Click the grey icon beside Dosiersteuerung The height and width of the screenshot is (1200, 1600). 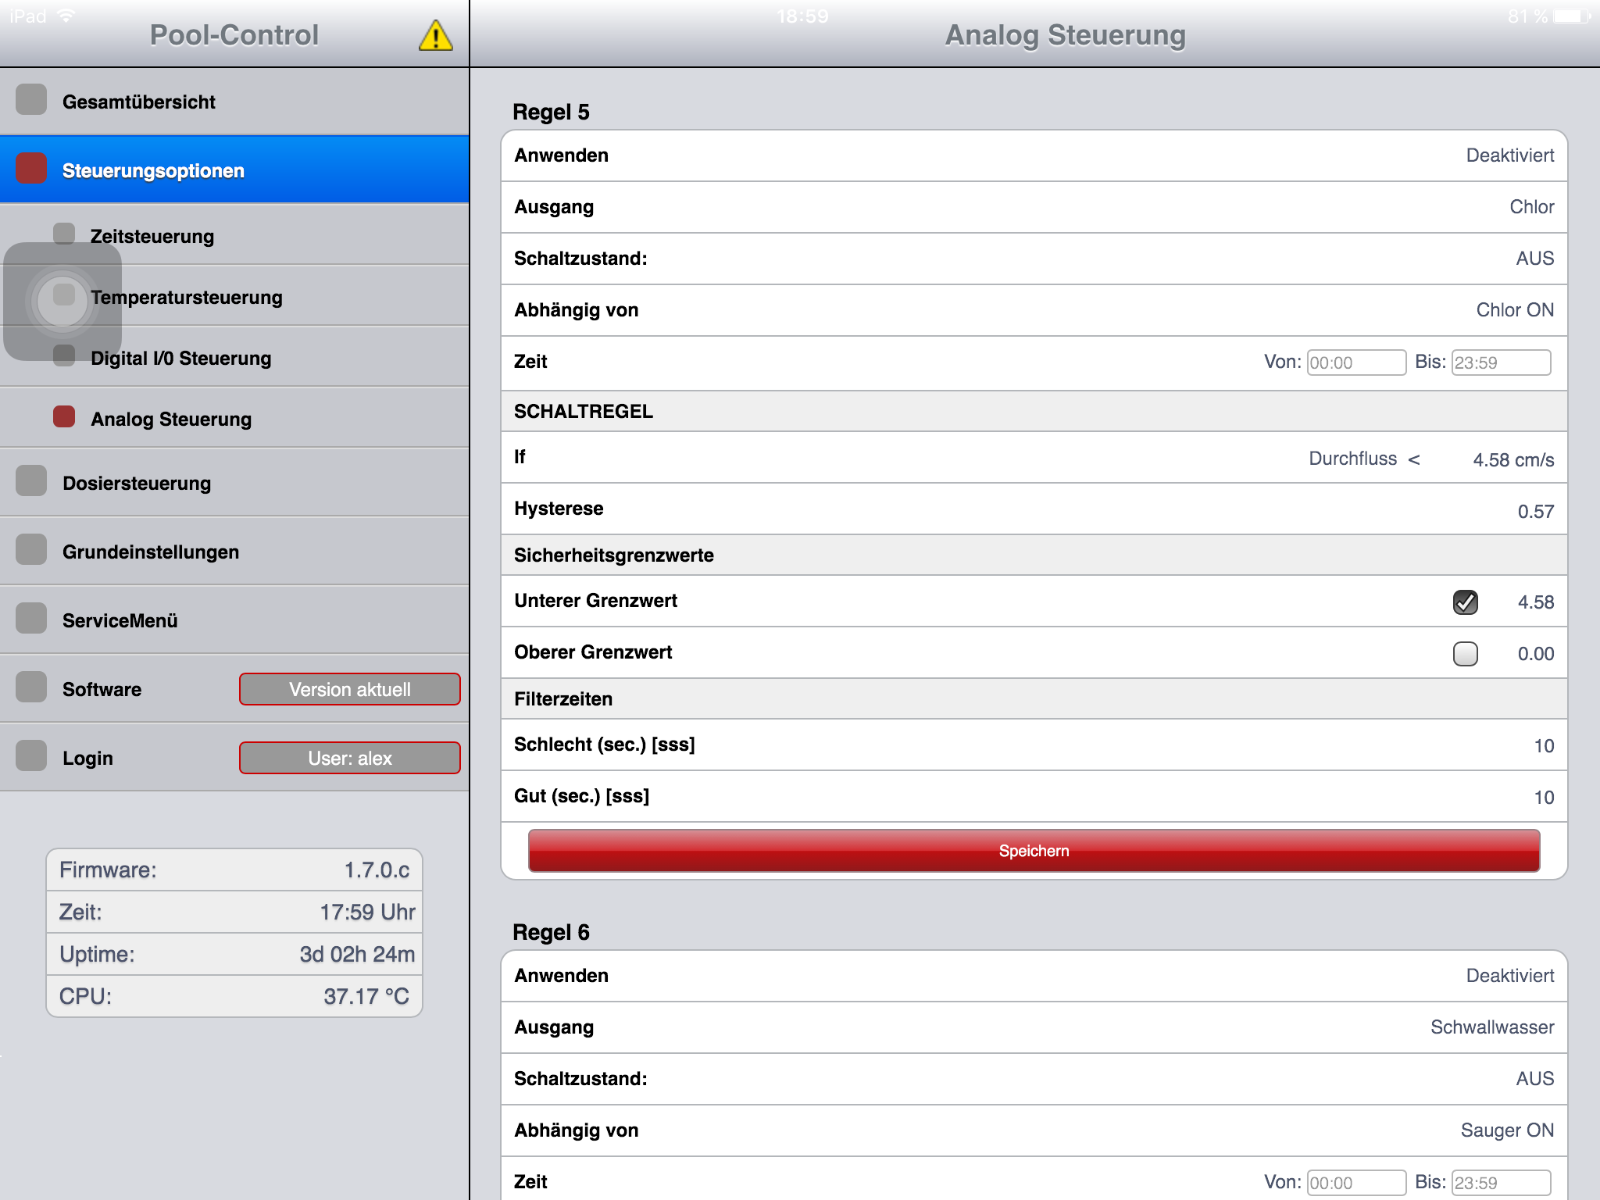31,481
